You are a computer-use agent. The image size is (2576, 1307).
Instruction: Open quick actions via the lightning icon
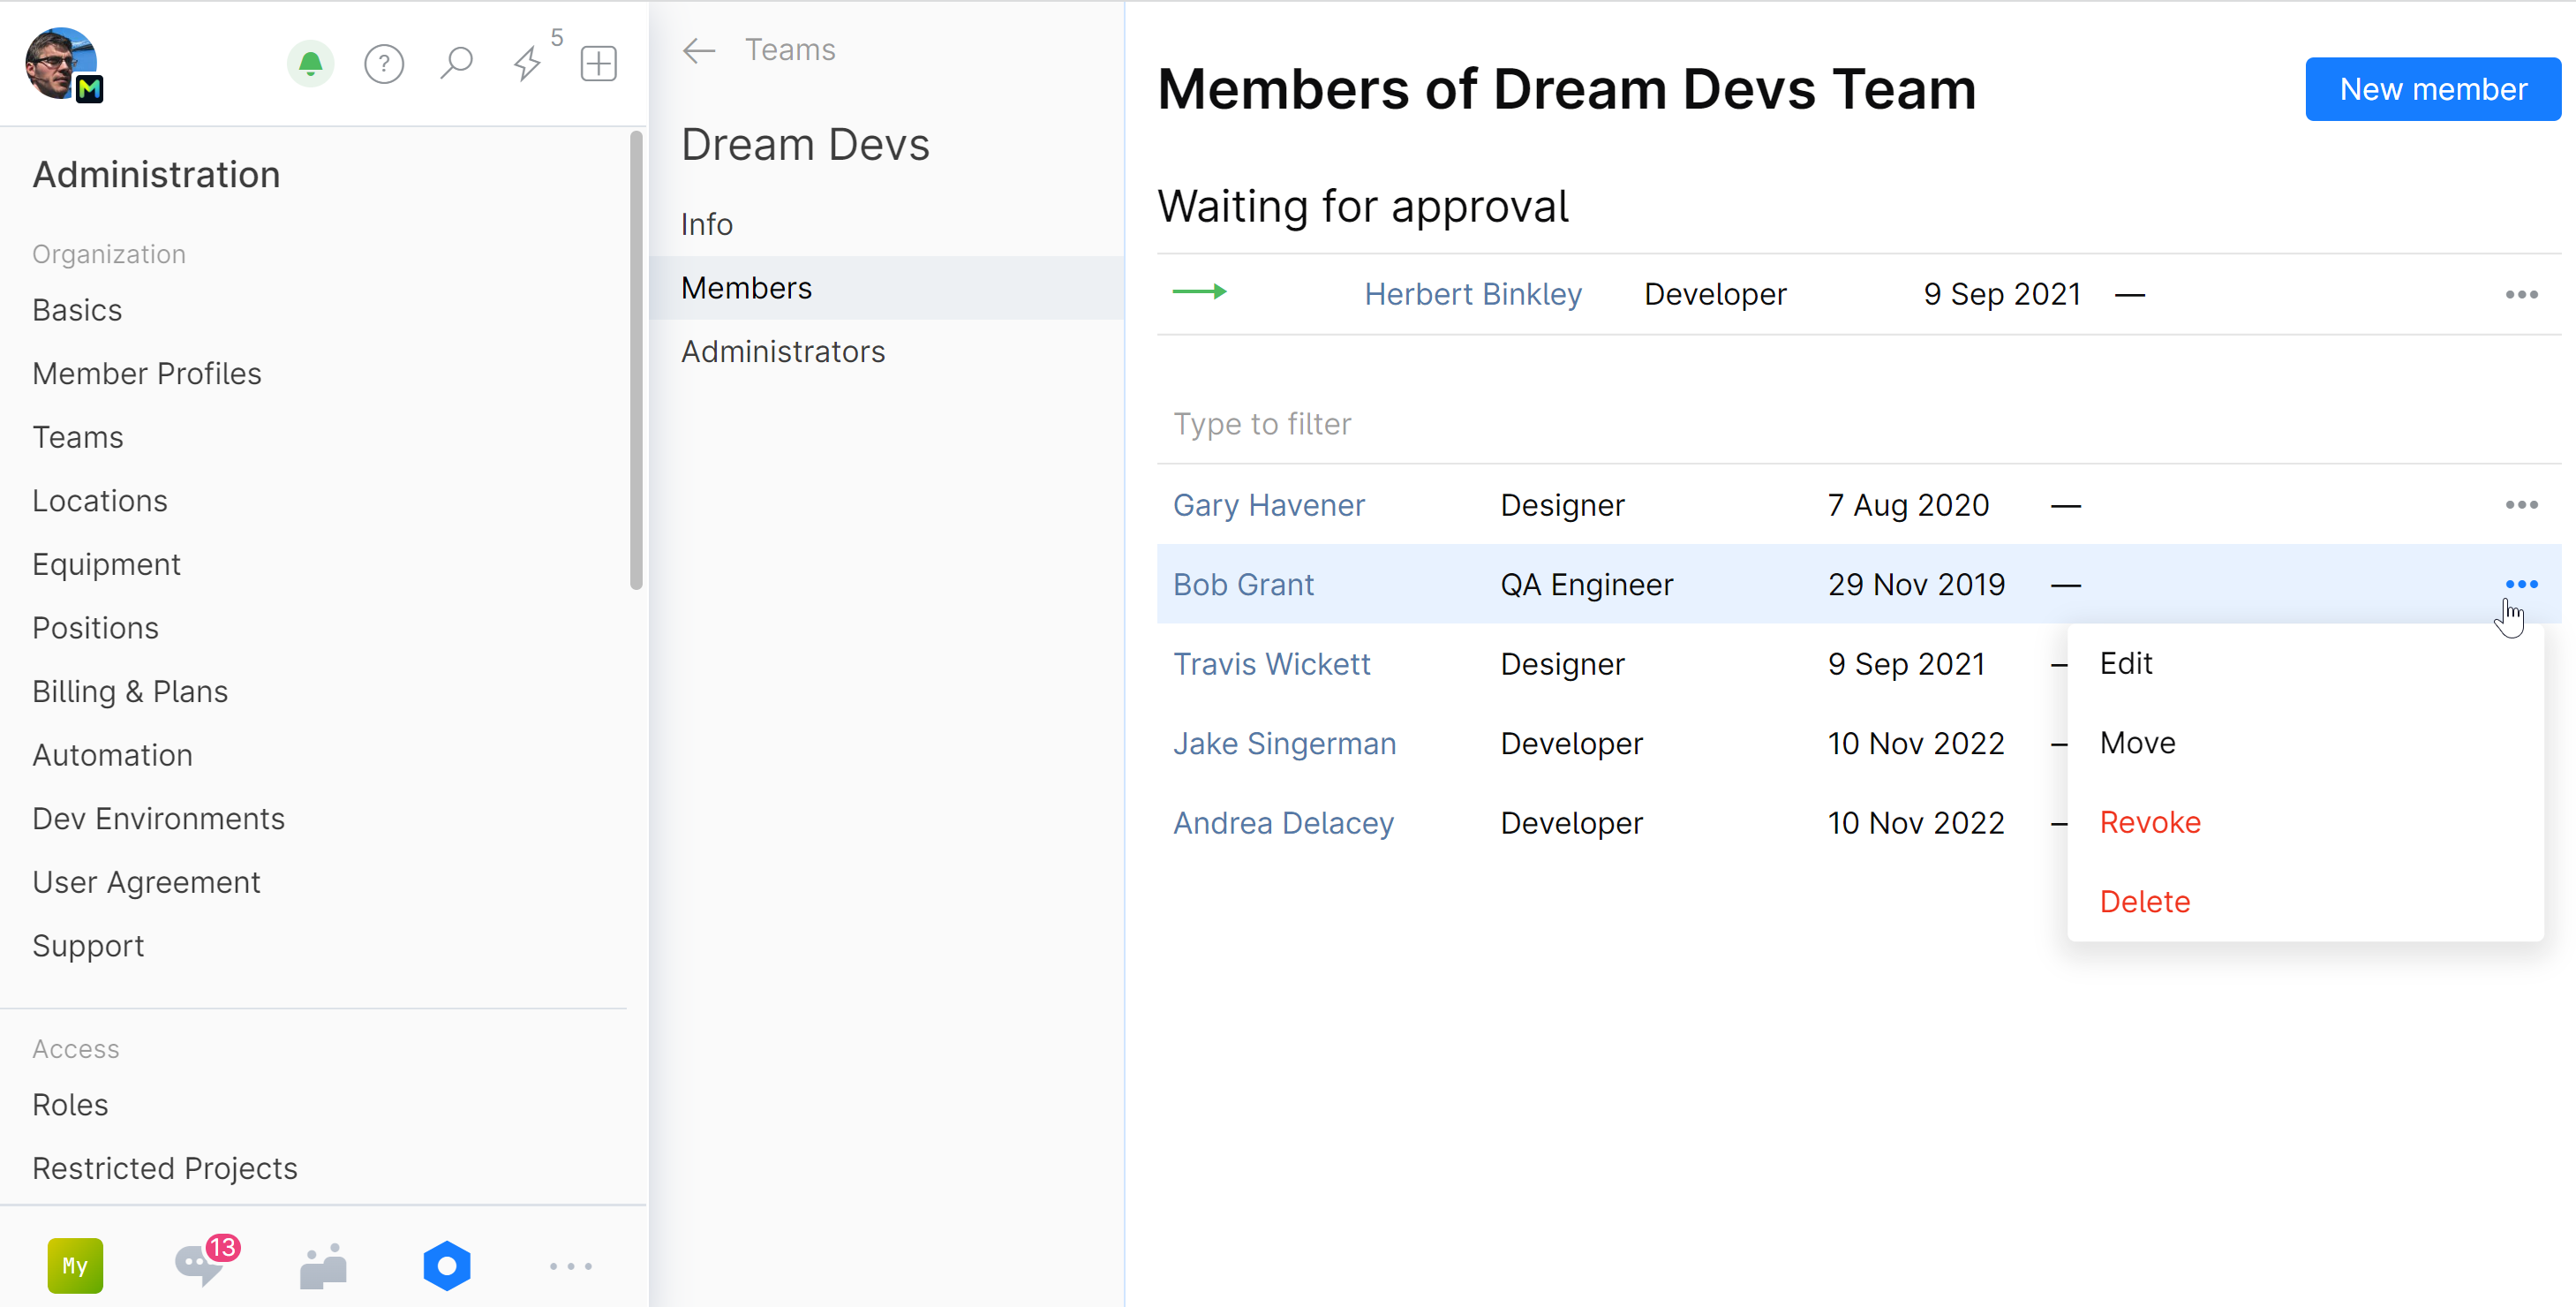(x=527, y=63)
